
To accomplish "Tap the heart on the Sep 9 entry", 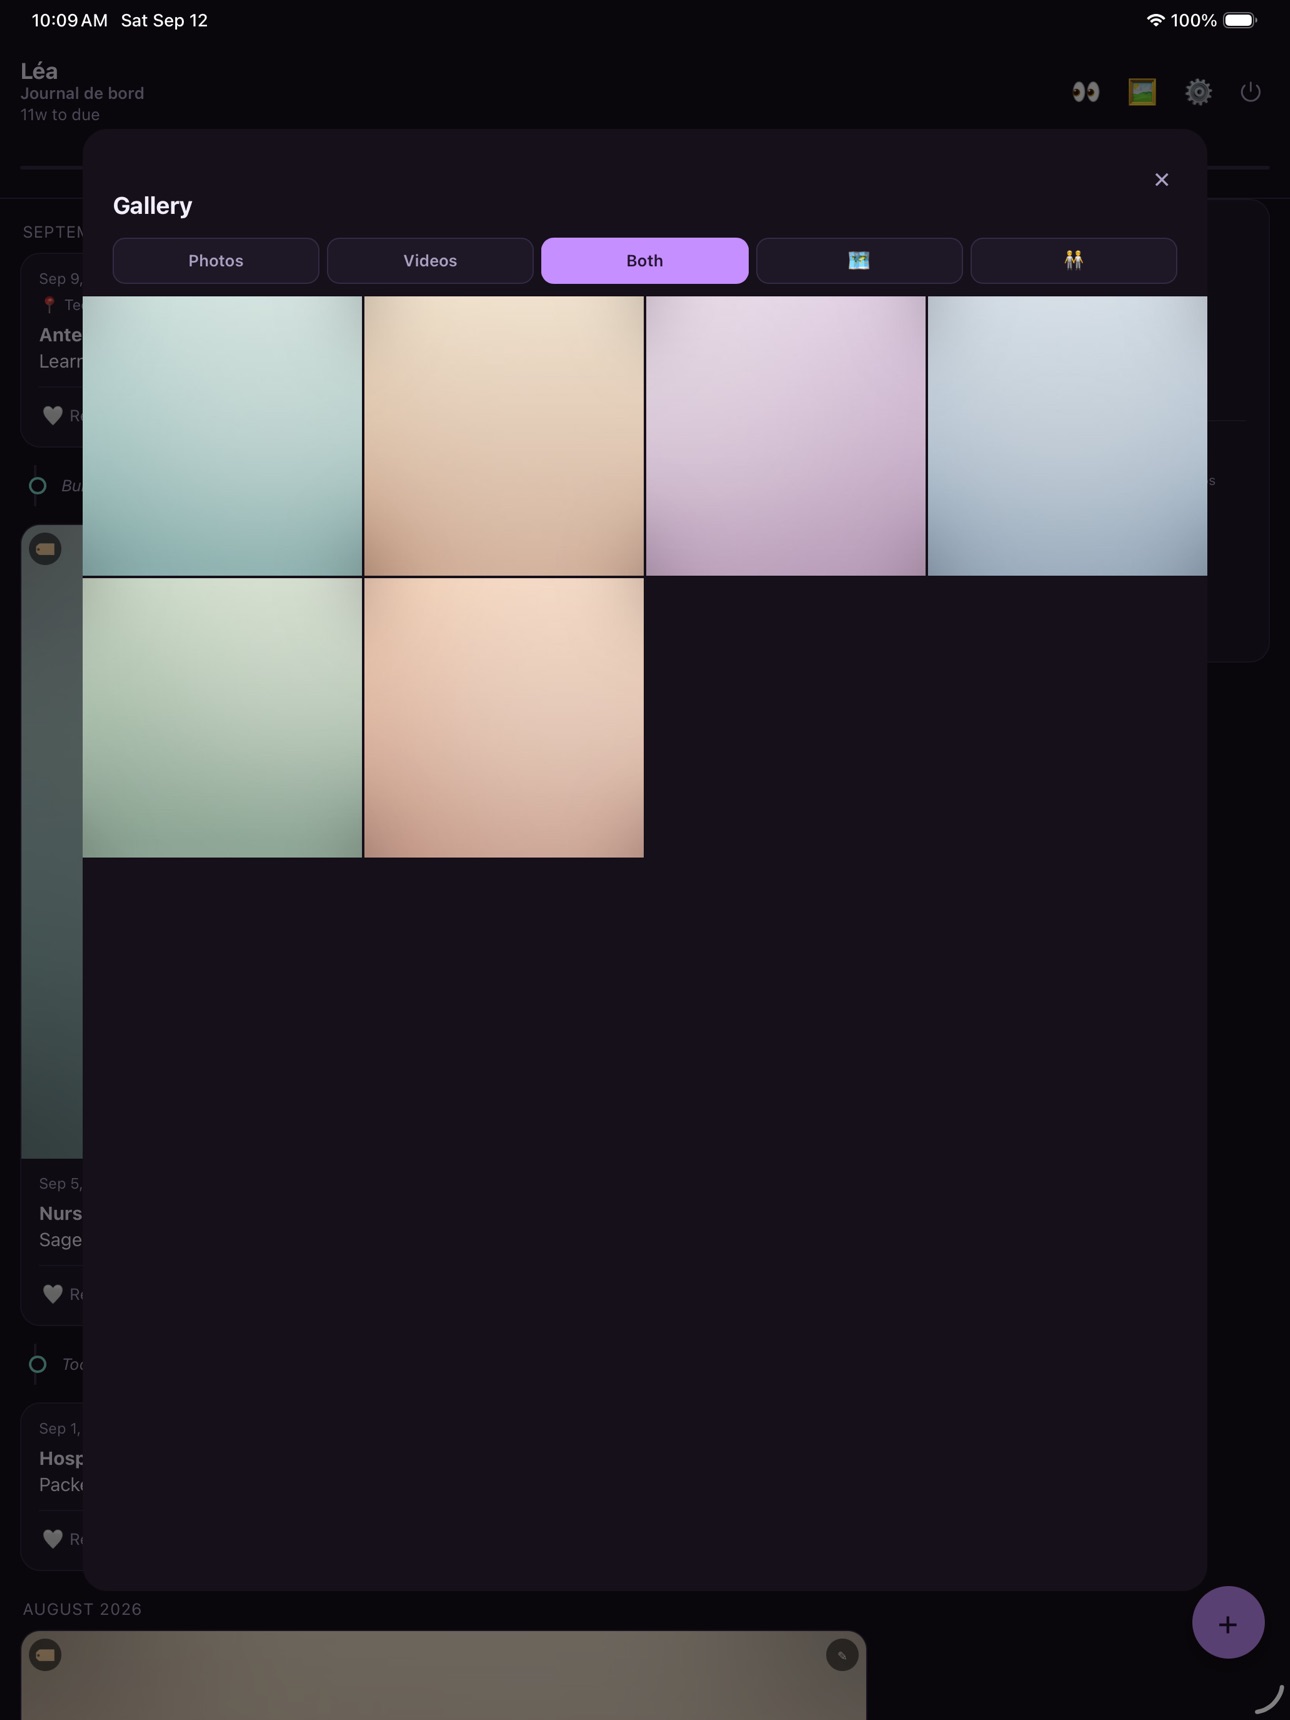I will pyautogui.click(x=53, y=415).
